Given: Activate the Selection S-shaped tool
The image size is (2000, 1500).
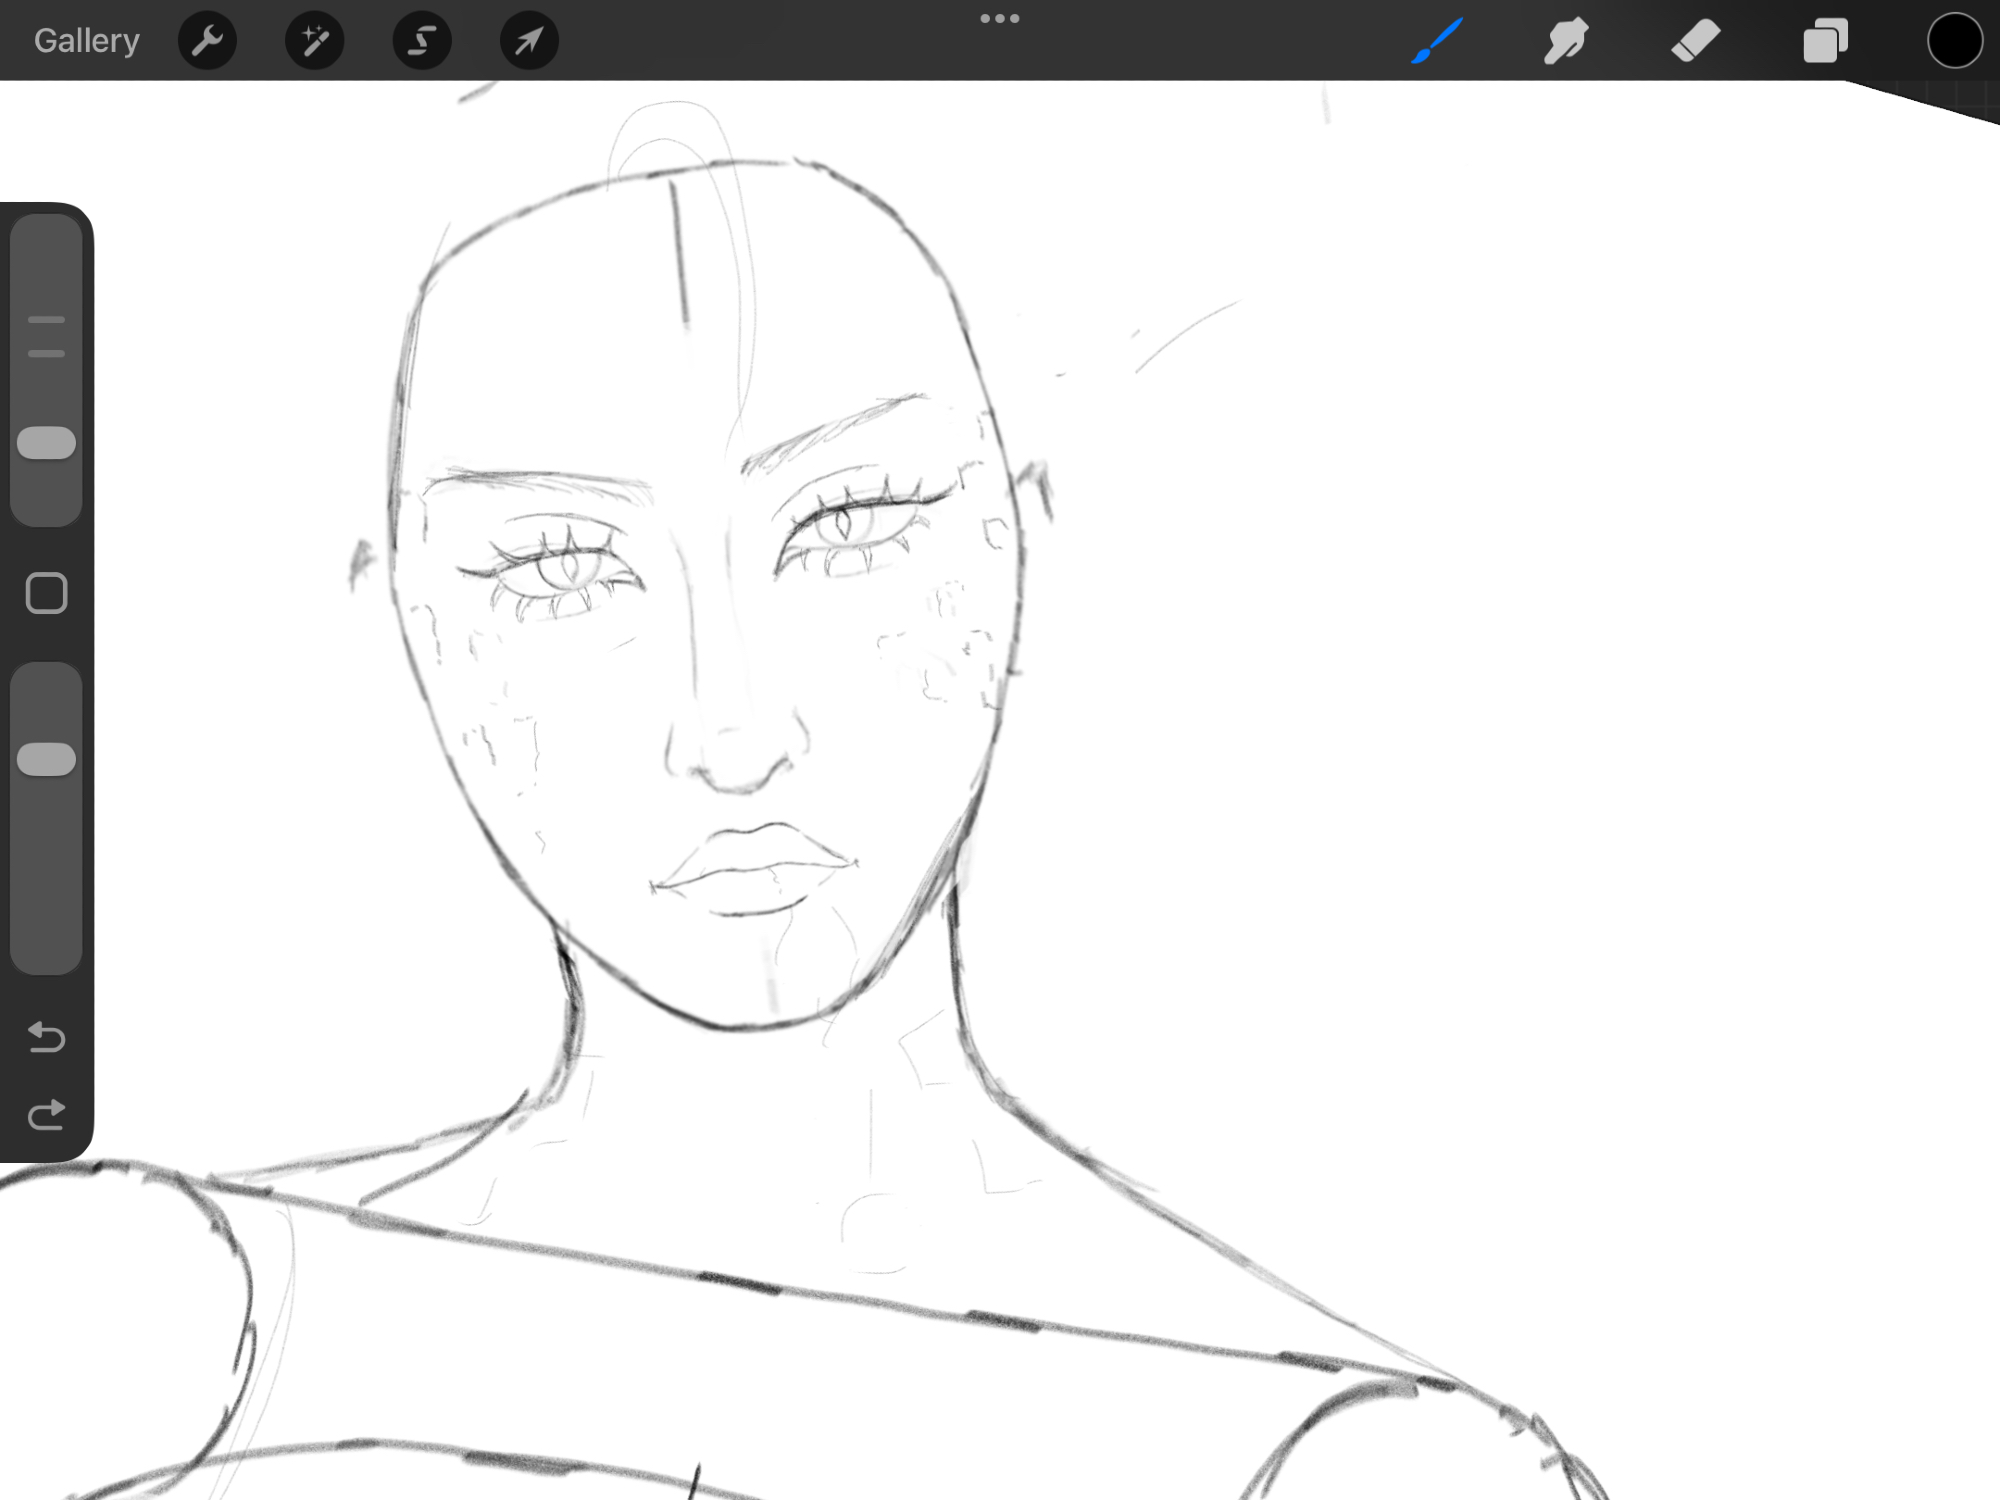Looking at the screenshot, I should (x=422, y=41).
